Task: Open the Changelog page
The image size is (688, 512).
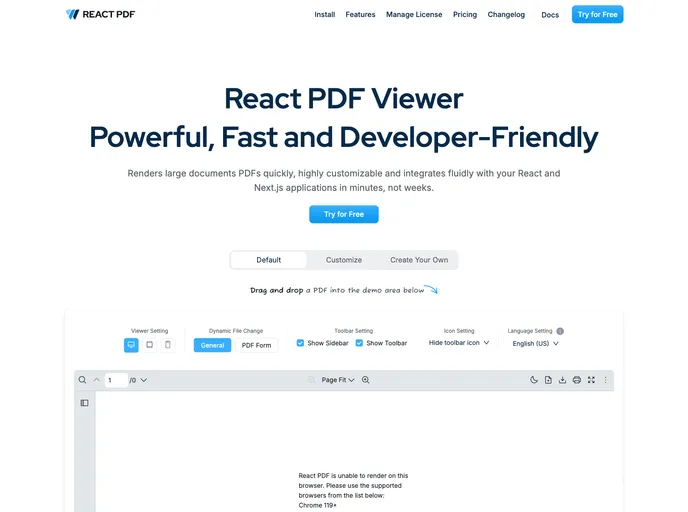Action: tap(506, 14)
